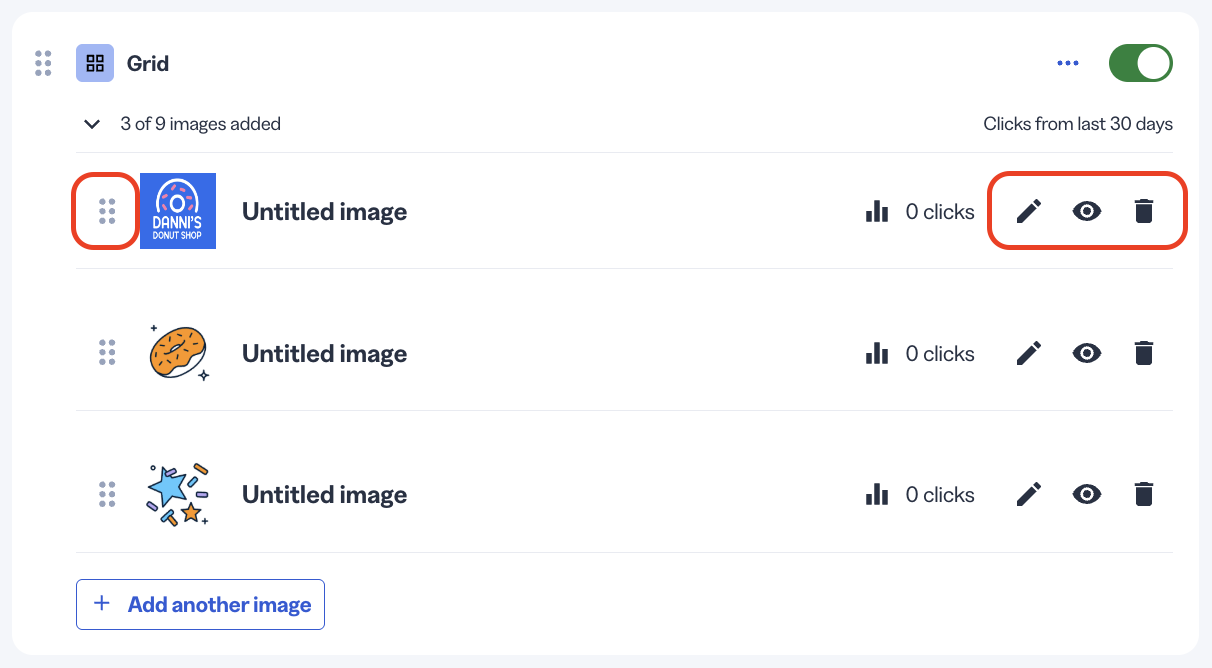Select the pencil icon on the second image row
This screenshot has height=668, width=1212.
(1028, 353)
